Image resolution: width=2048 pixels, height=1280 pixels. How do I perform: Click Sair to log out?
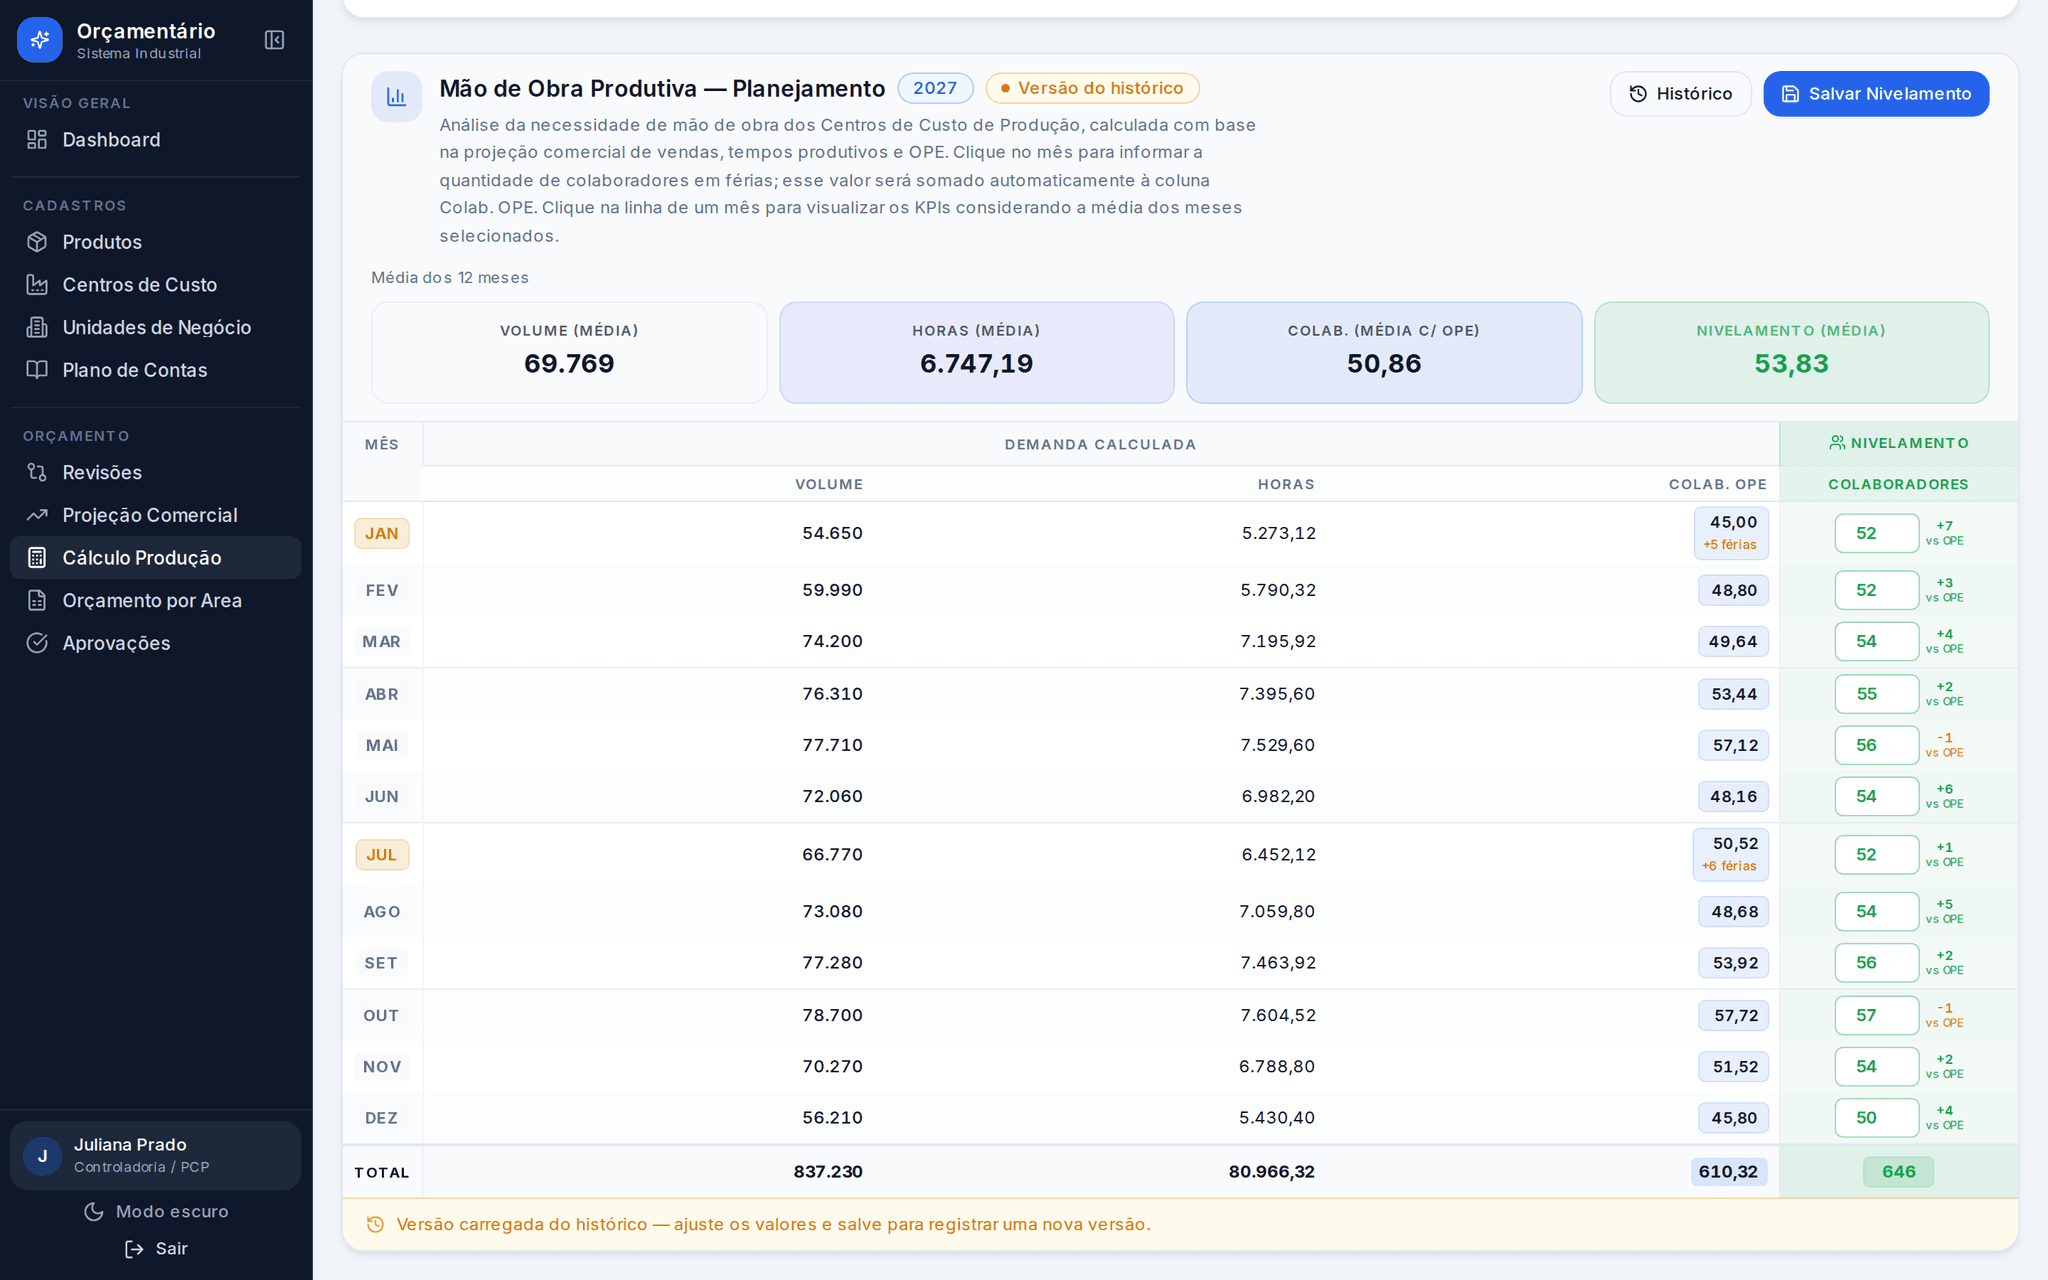pyautogui.click(x=156, y=1249)
